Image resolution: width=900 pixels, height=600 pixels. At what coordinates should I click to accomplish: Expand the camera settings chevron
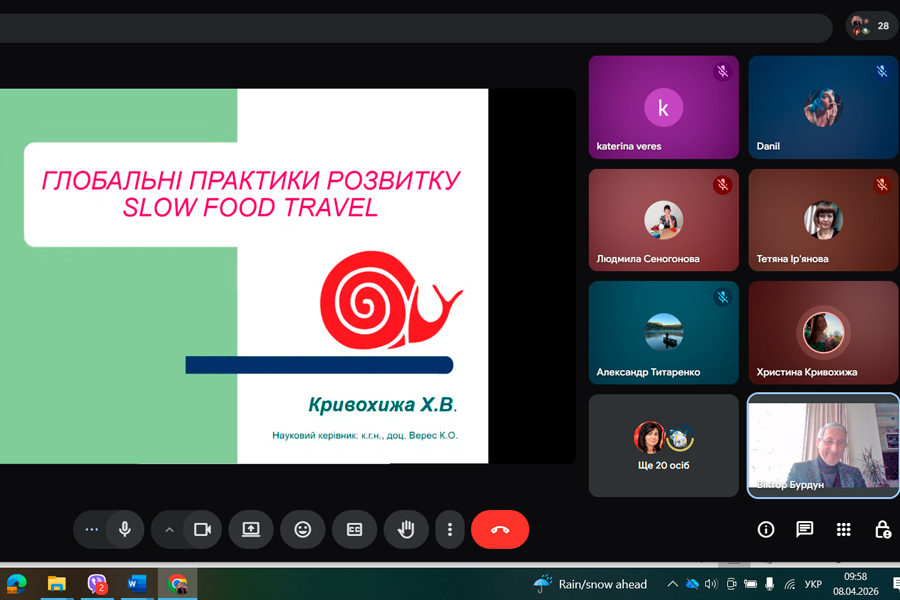click(169, 529)
